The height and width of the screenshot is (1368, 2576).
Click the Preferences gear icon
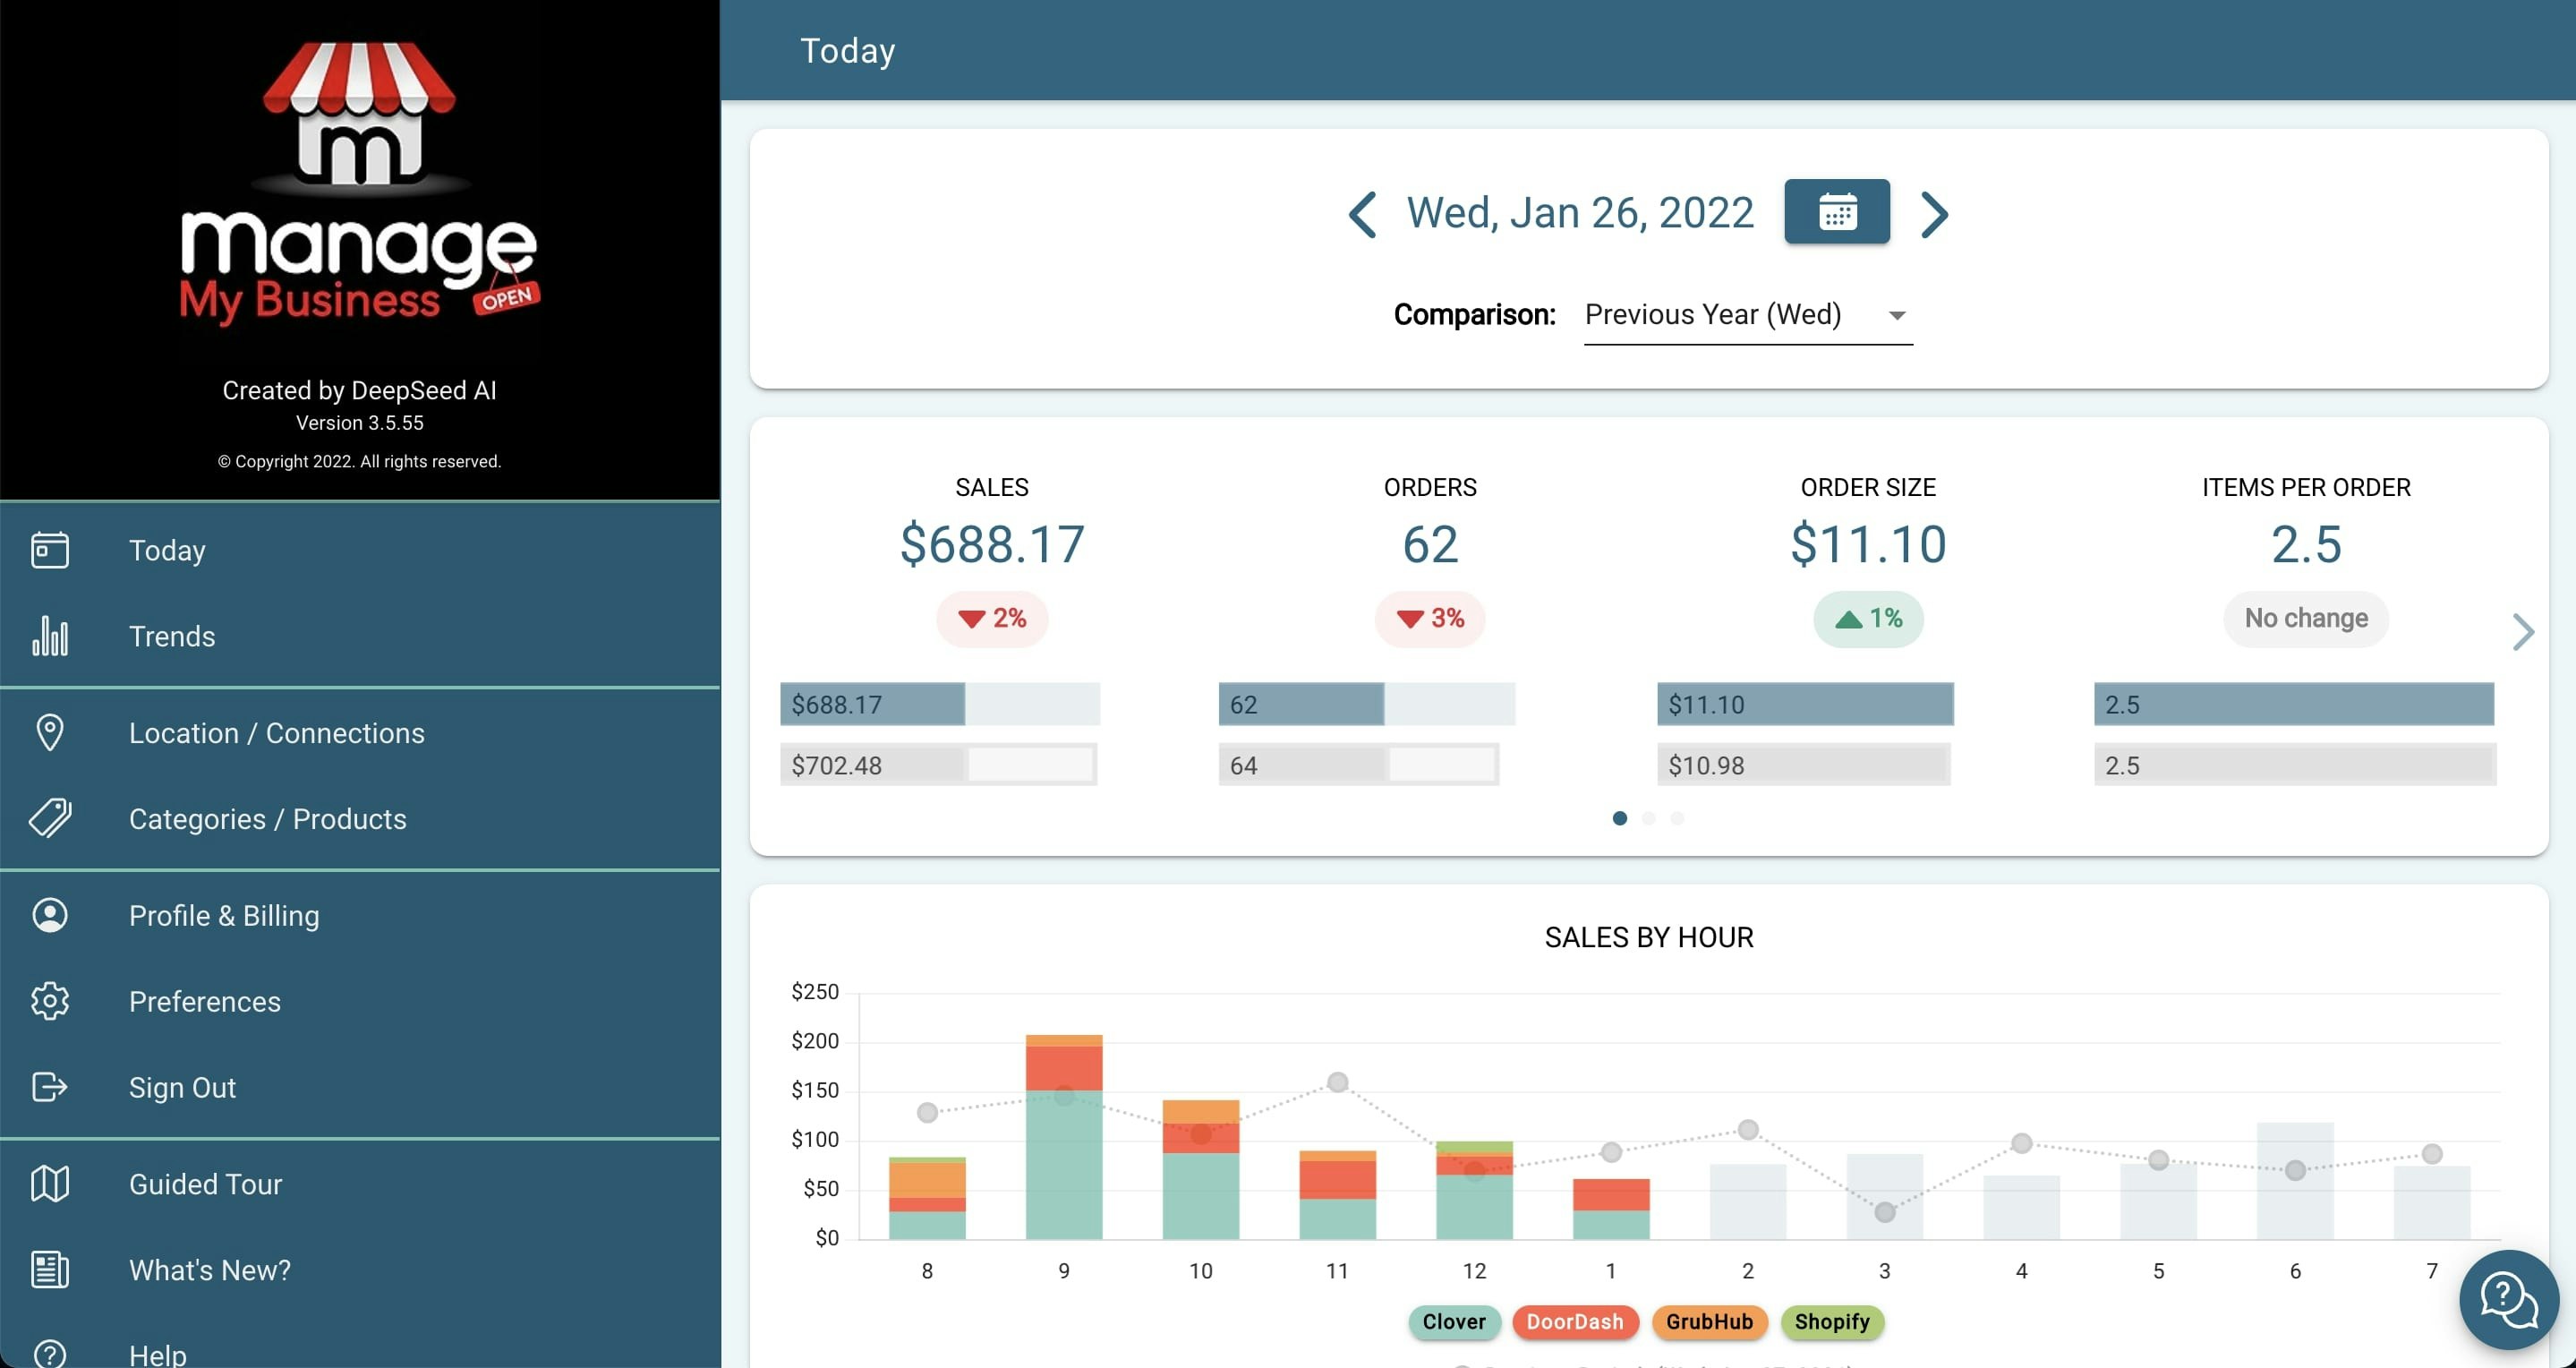(50, 1001)
